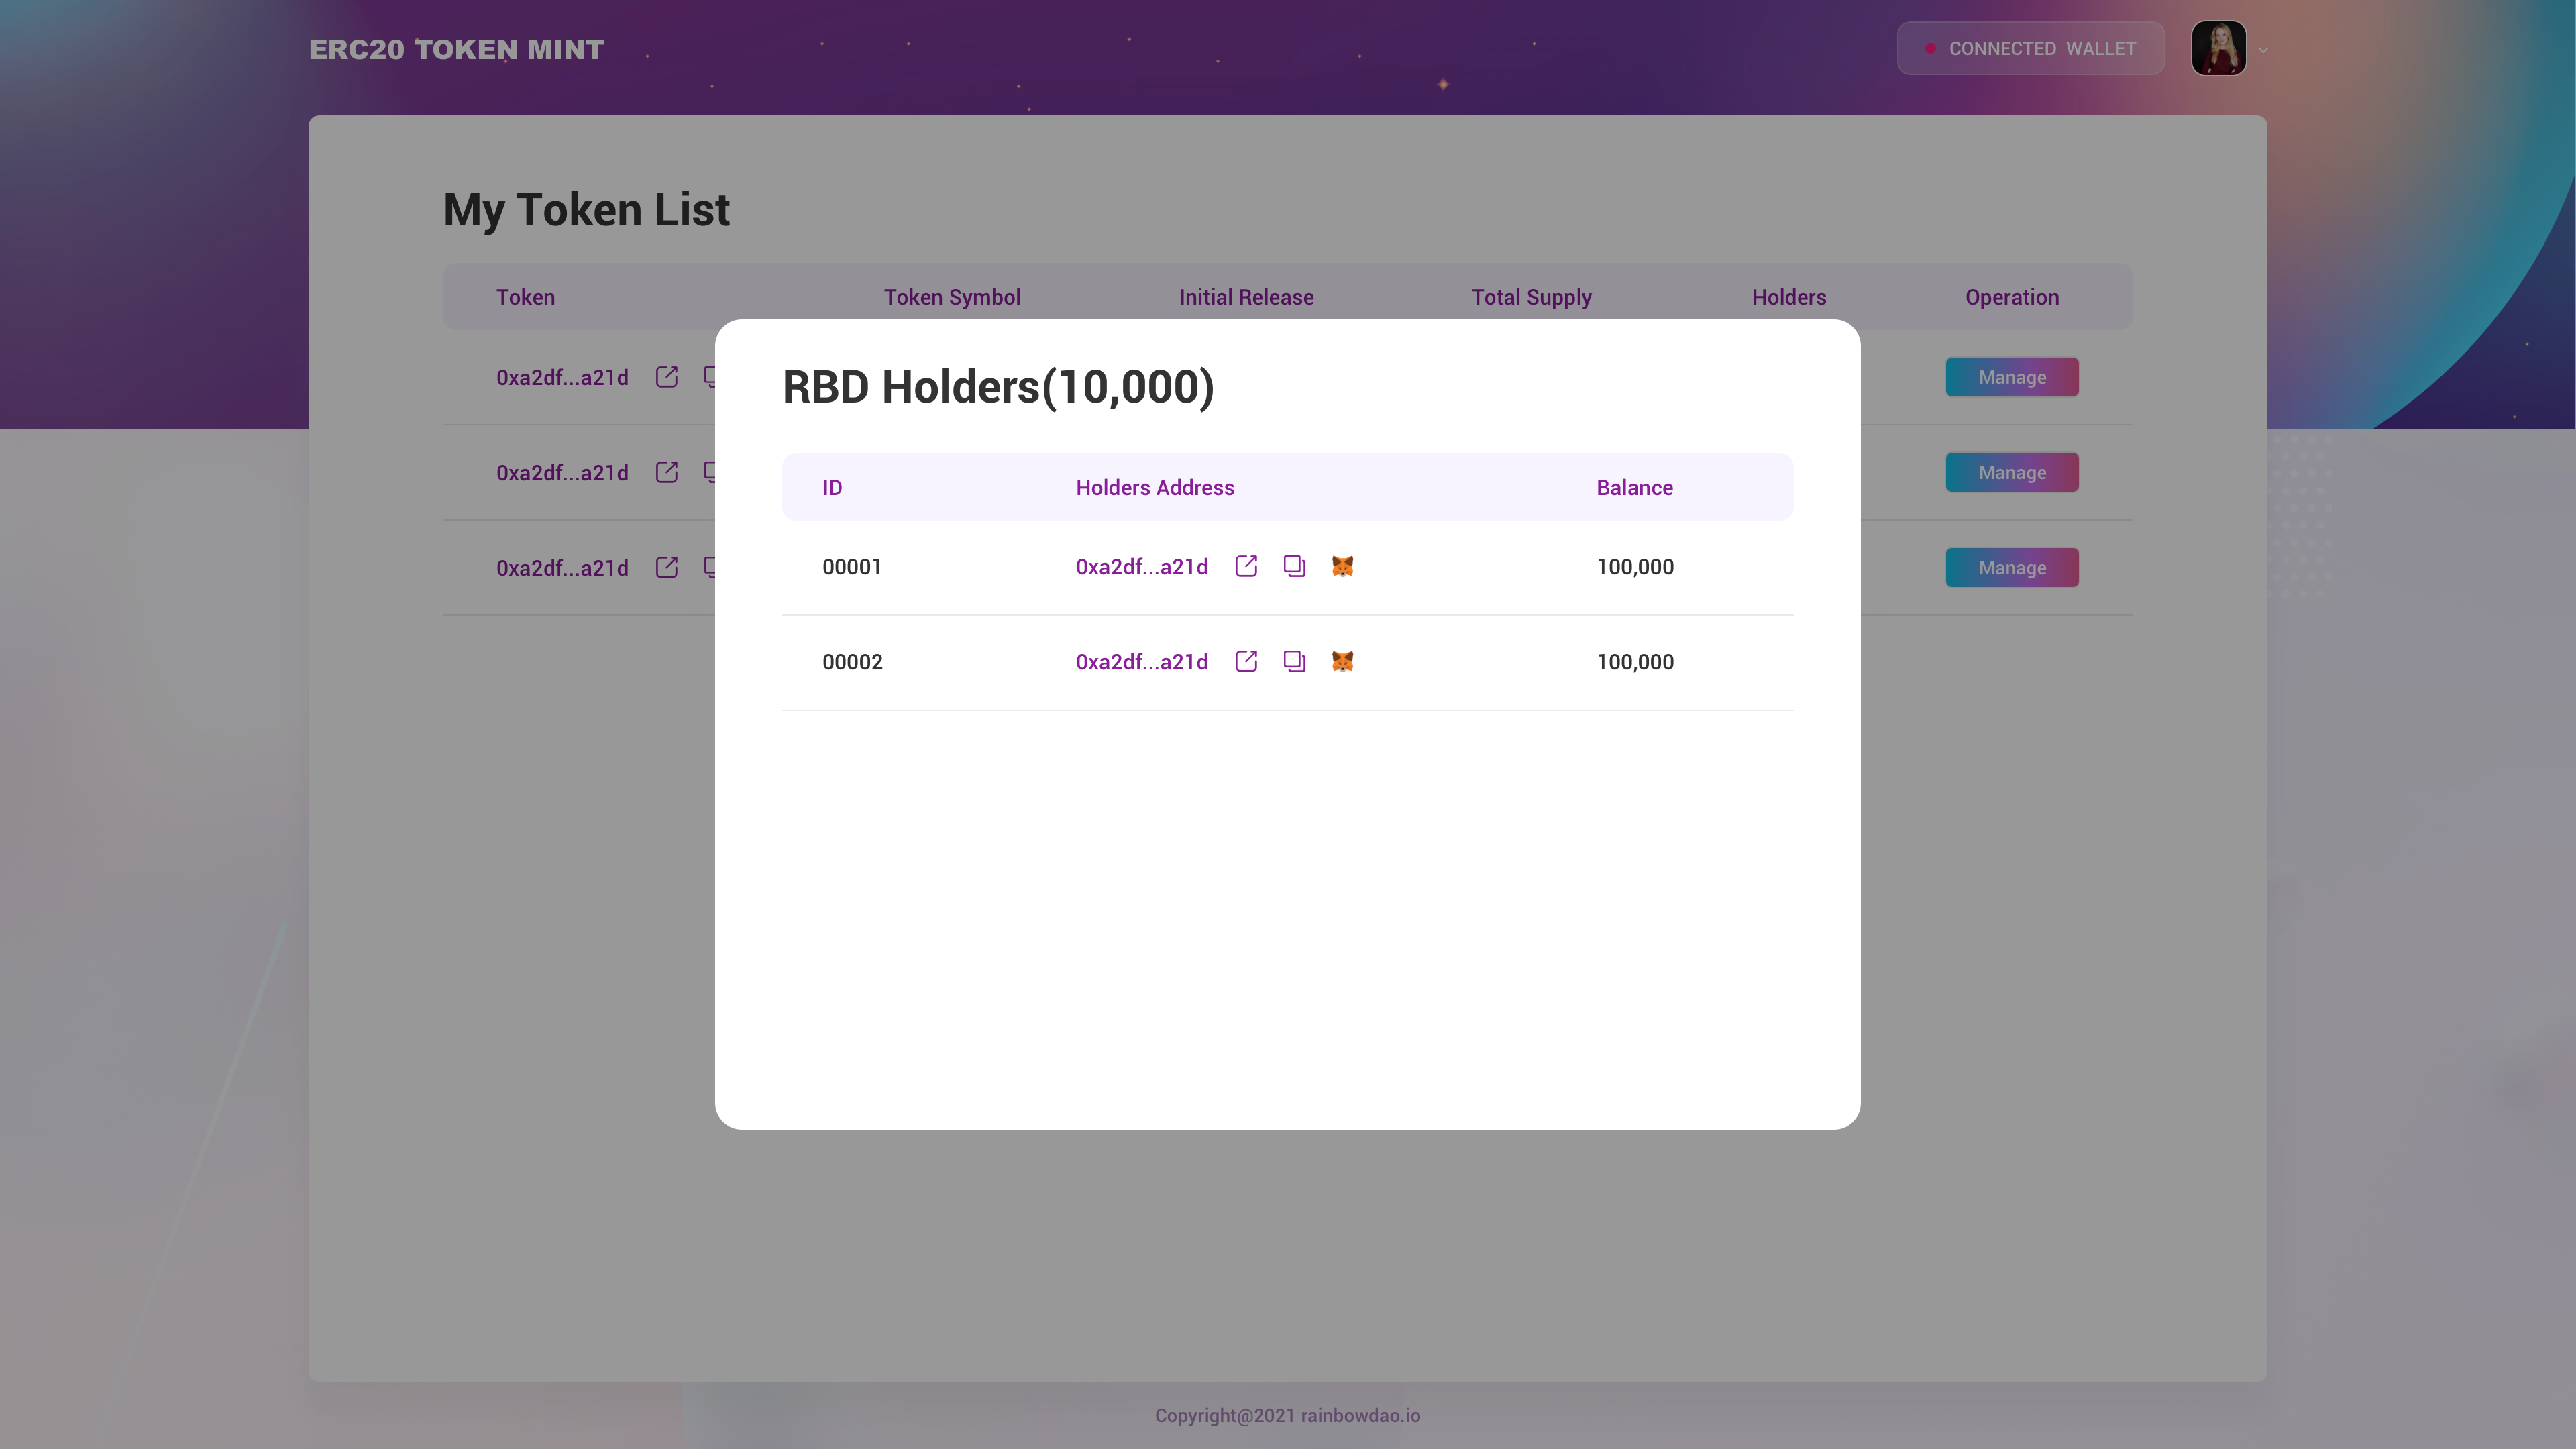The height and width of the screenshot is (1449, 2576).
Task: Click holder 00001 address link
Action: 1141,567
